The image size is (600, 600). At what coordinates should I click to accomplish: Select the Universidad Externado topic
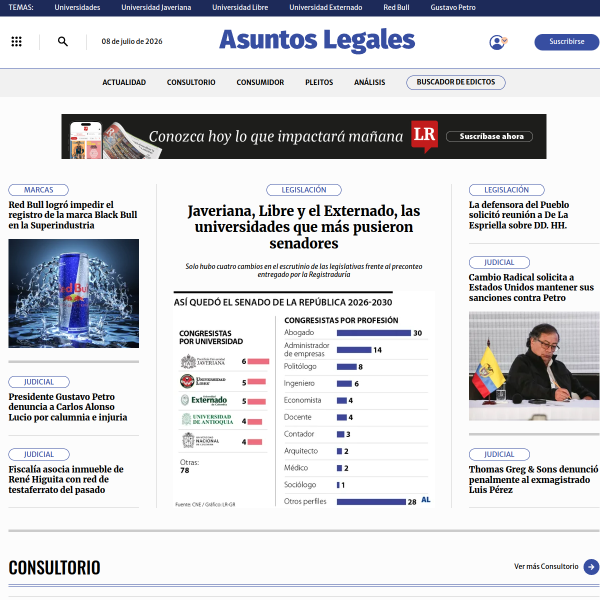click(x=326, y=7)
